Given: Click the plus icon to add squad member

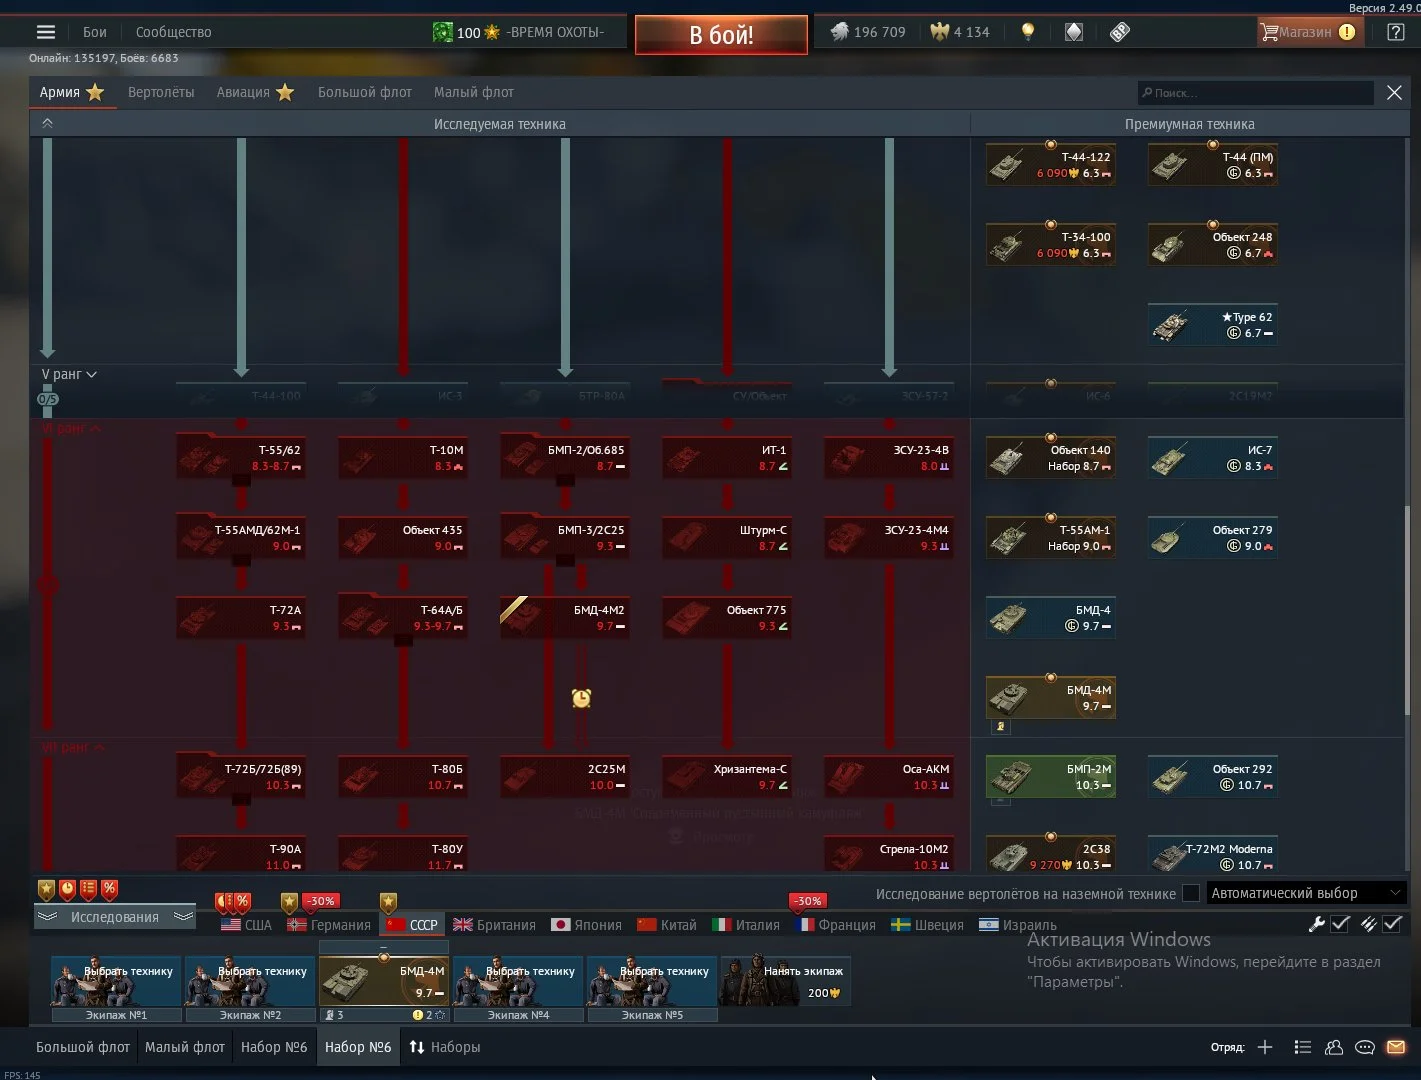Looking at the screenshot, I should coord(1265,1047).
